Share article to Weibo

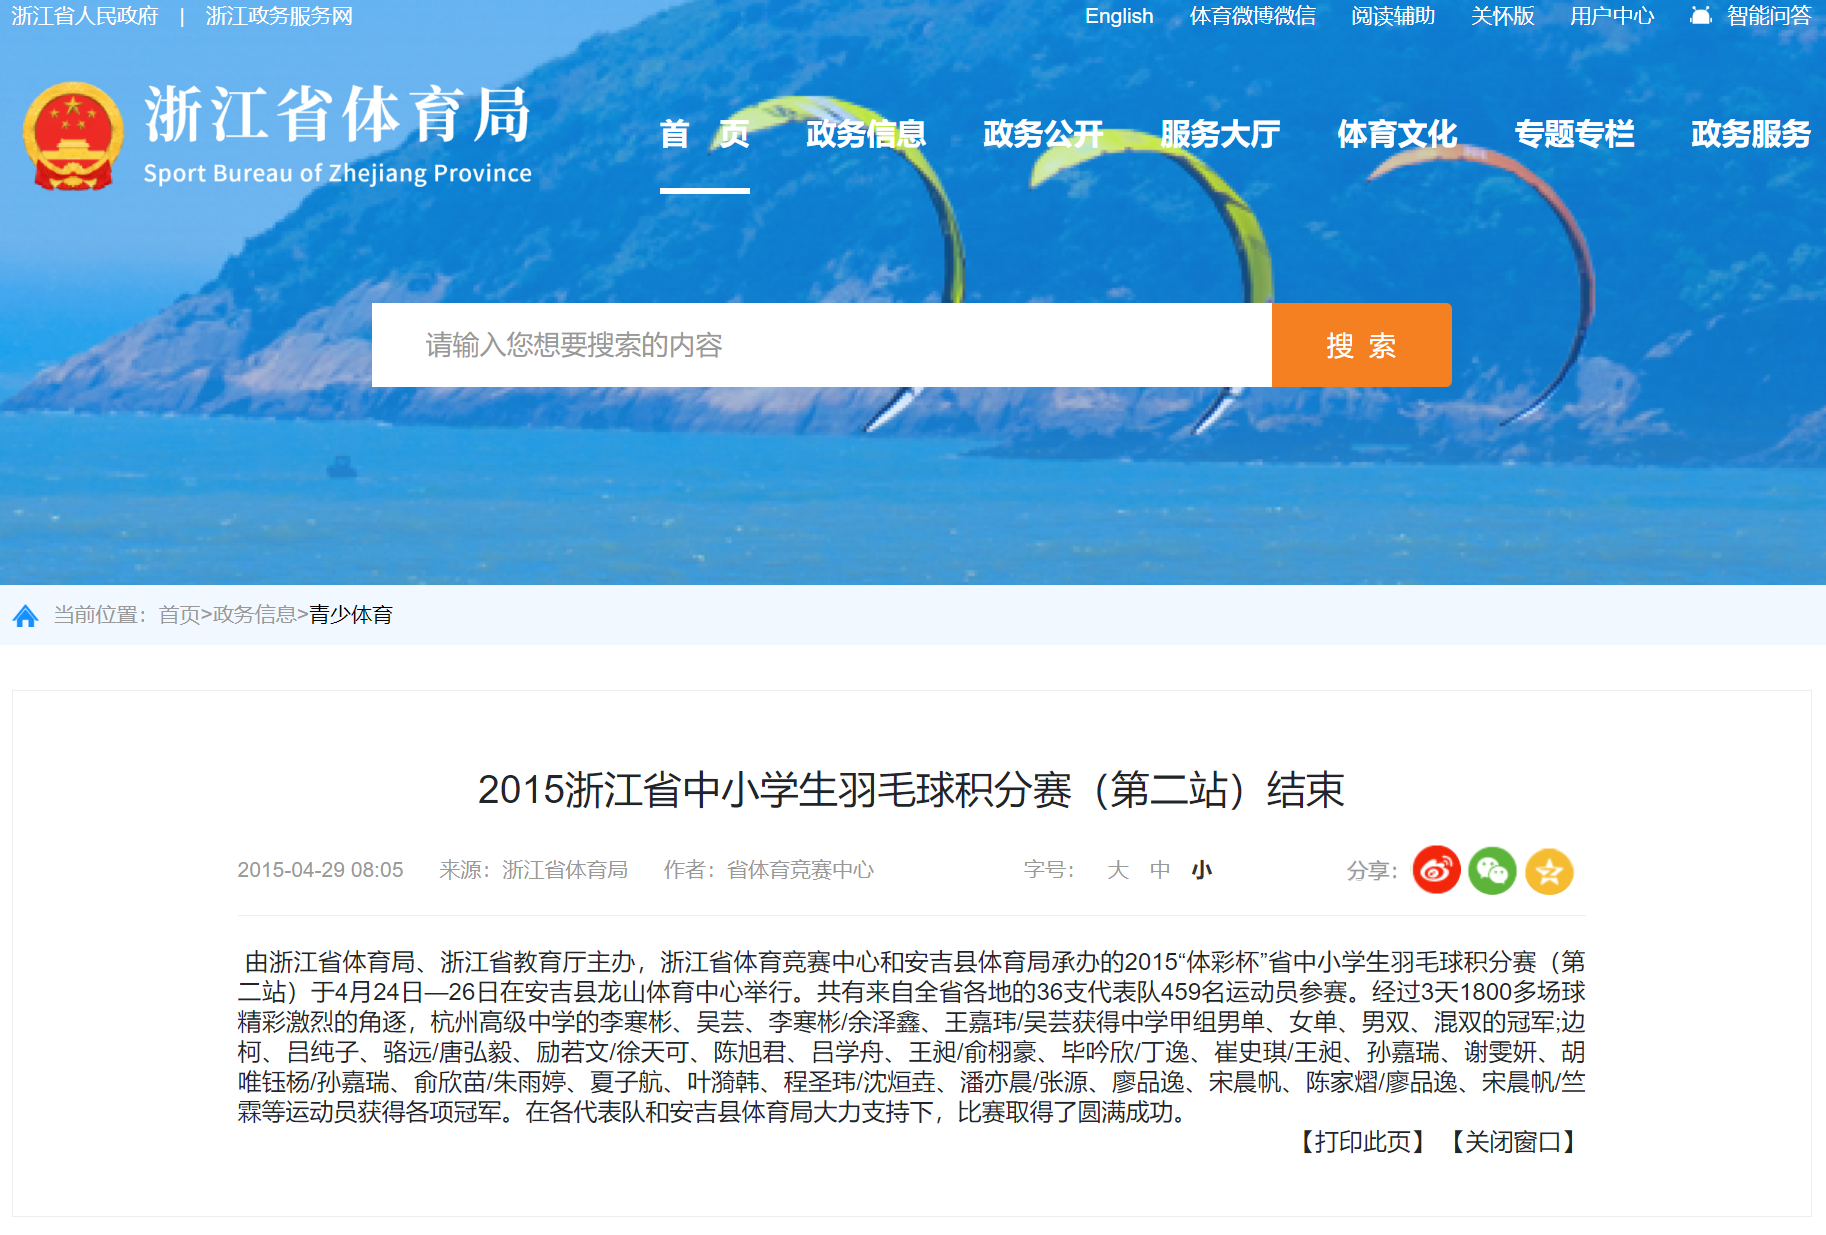click(x=1436, y=870)
